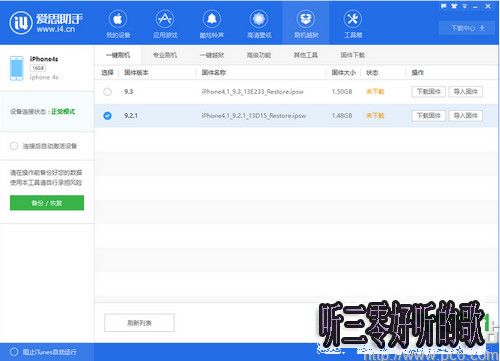Click the 选择 column header
Screen dimensions: 500x361
pos(107,72)
